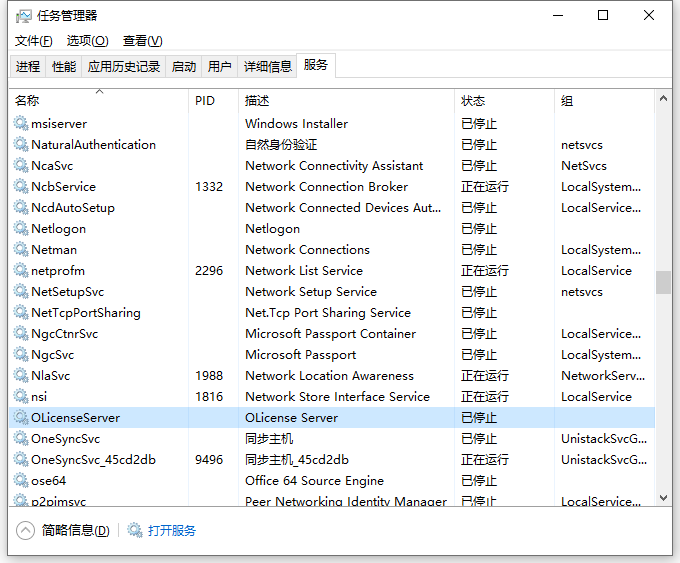The width and height of the screenshot is (680, 563).
Task: Click the gear icon beside msiserver service
Action: 21,124
